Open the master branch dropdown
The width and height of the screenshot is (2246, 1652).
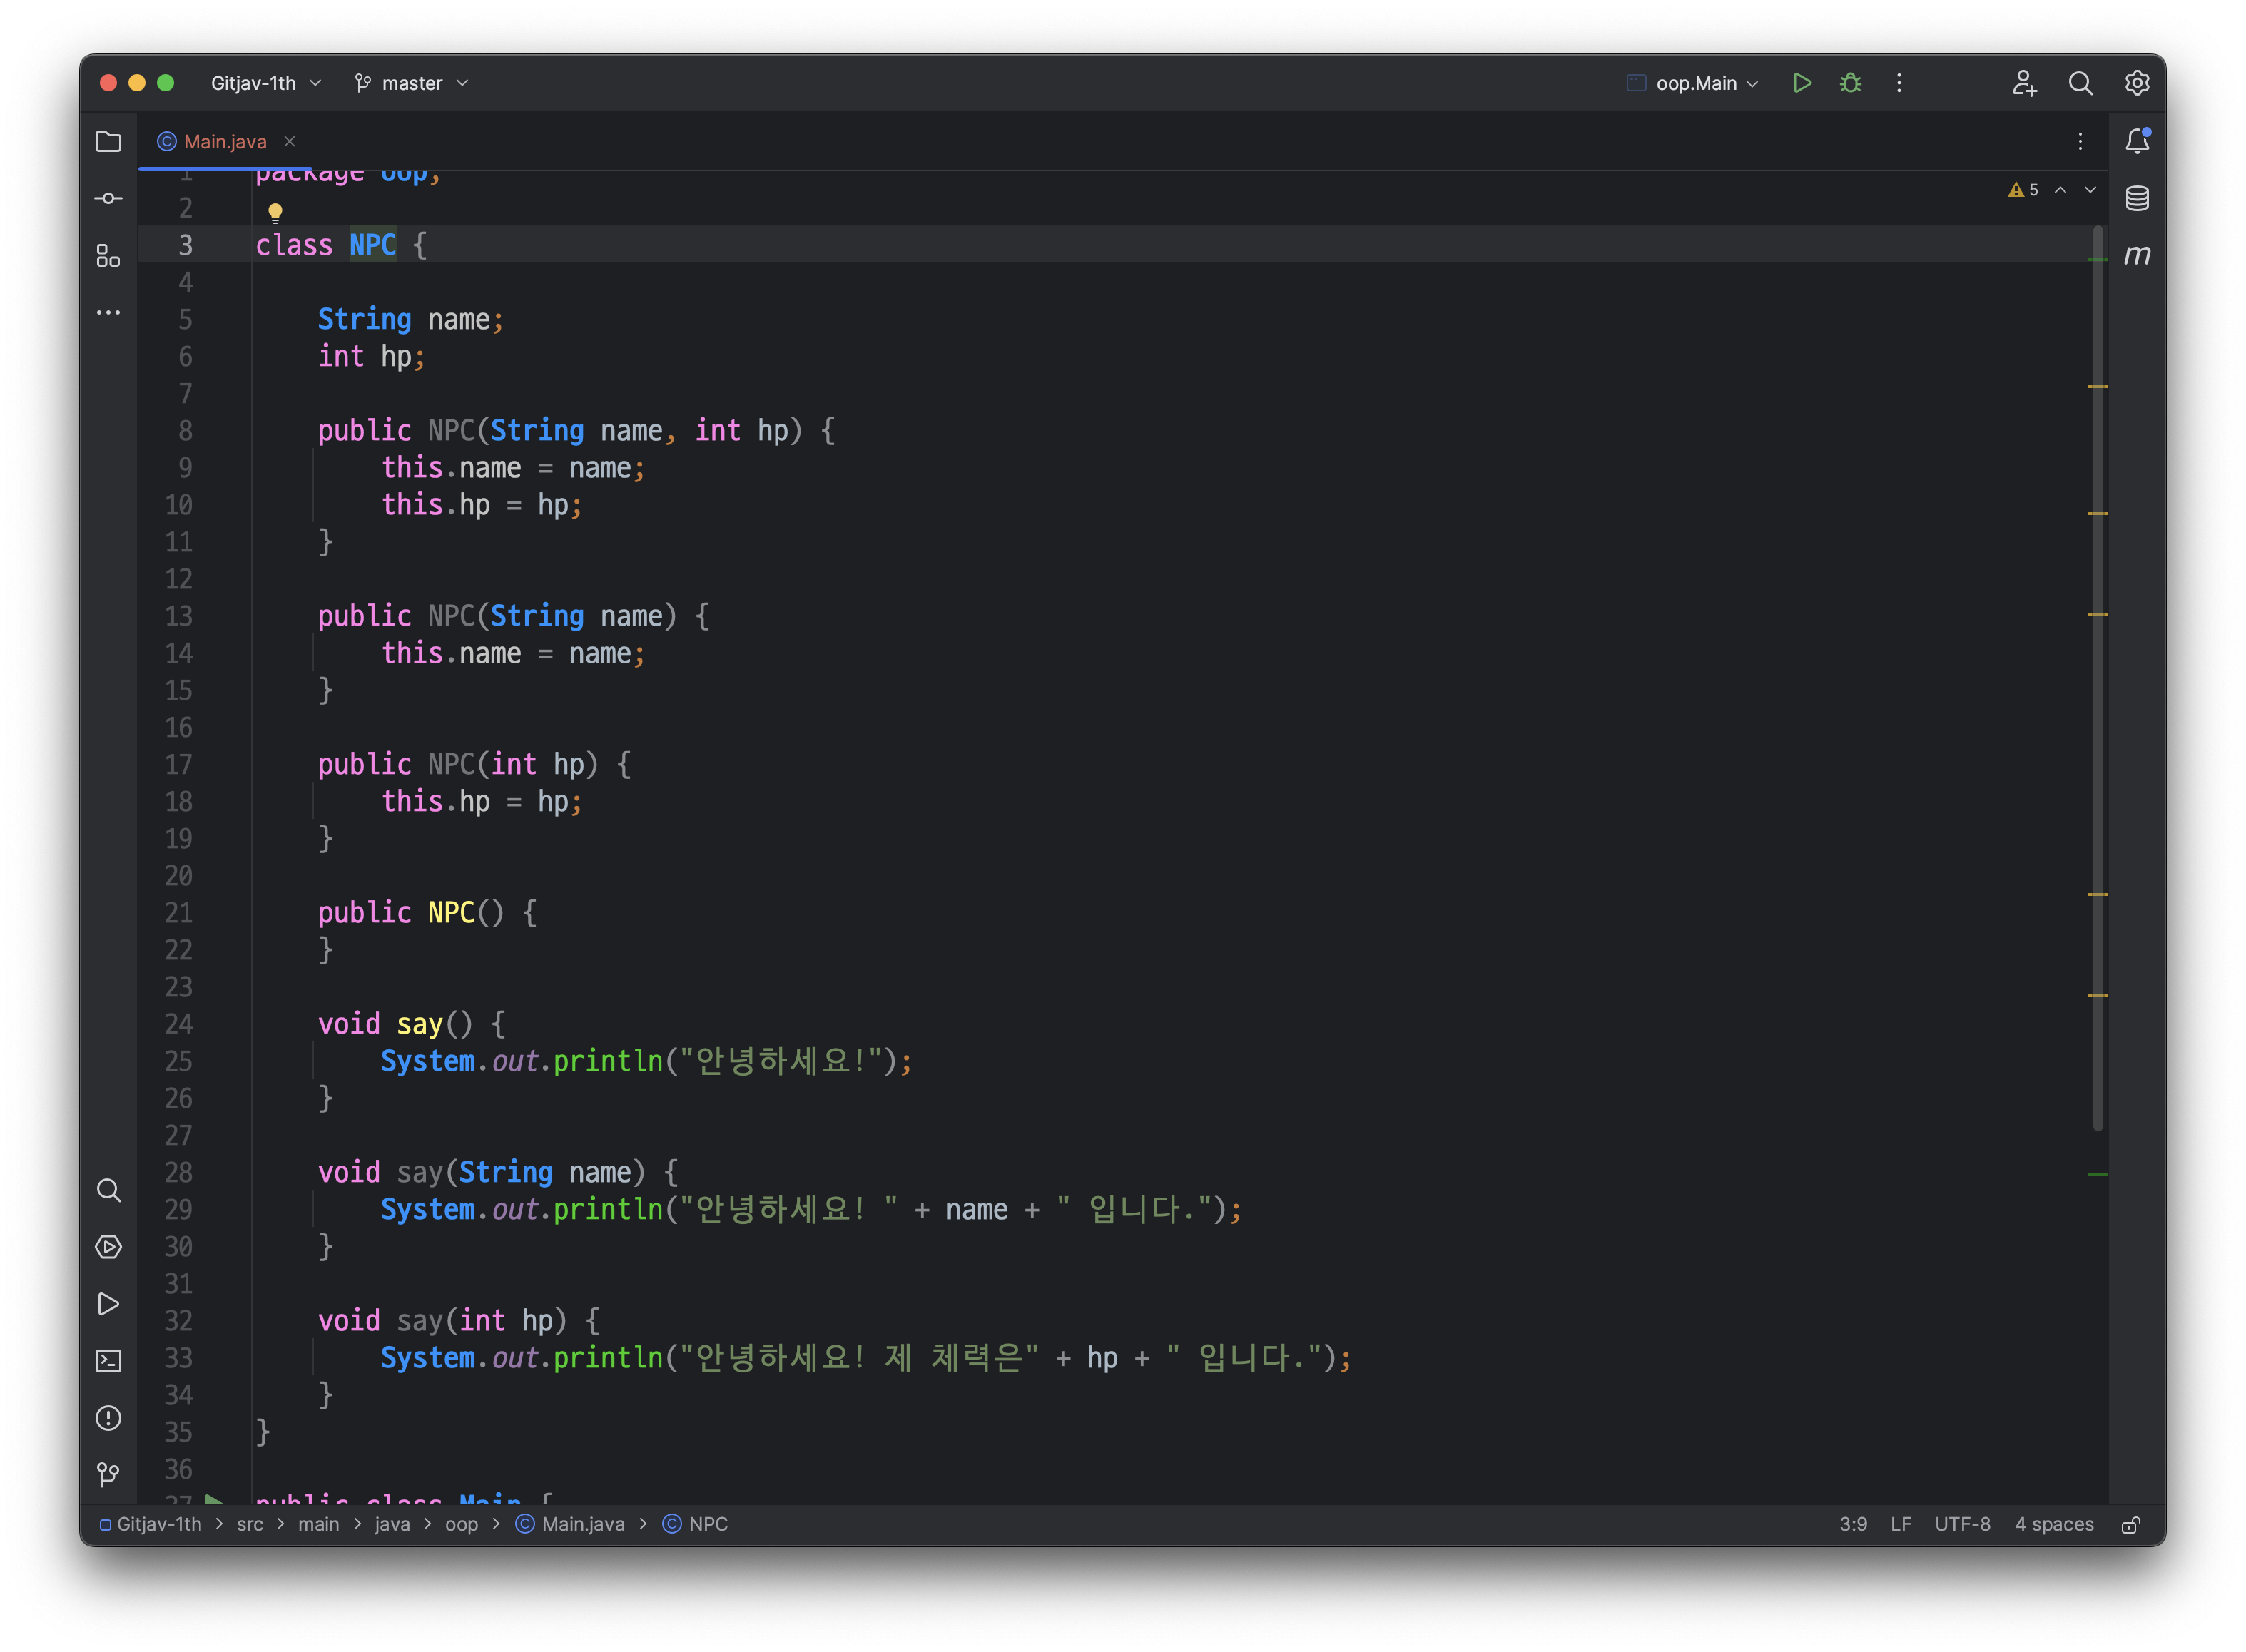pyautogui.click(x=411, y=83)
